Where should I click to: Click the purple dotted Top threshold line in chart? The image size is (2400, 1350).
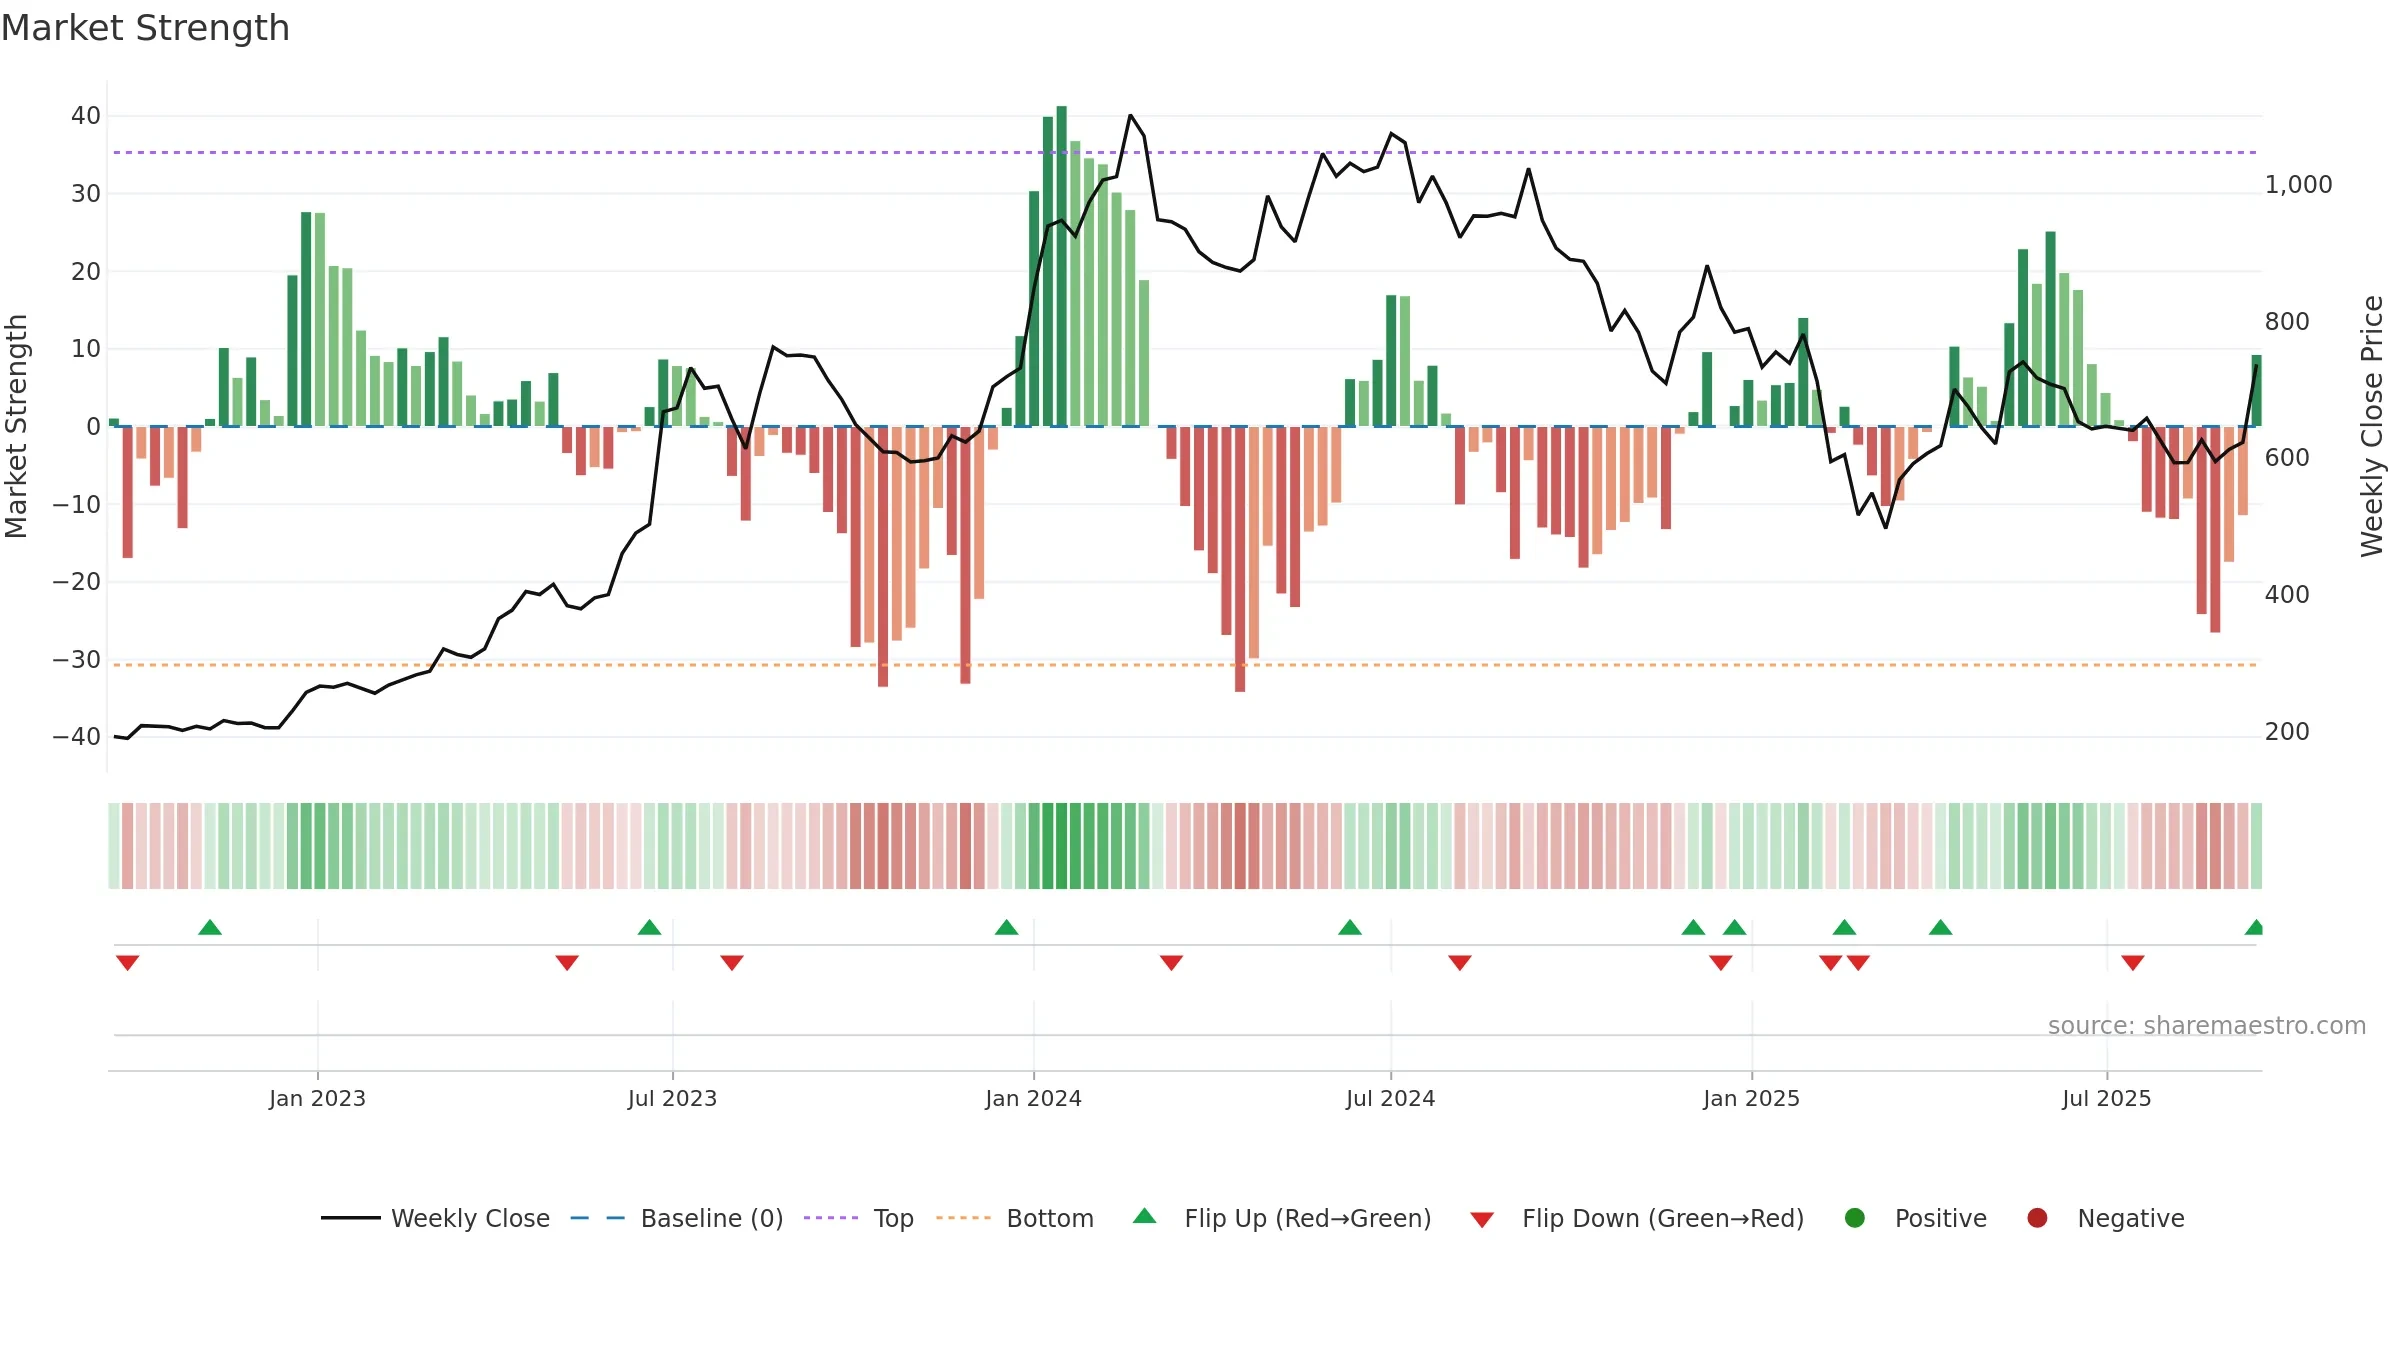click(1185, 152)
